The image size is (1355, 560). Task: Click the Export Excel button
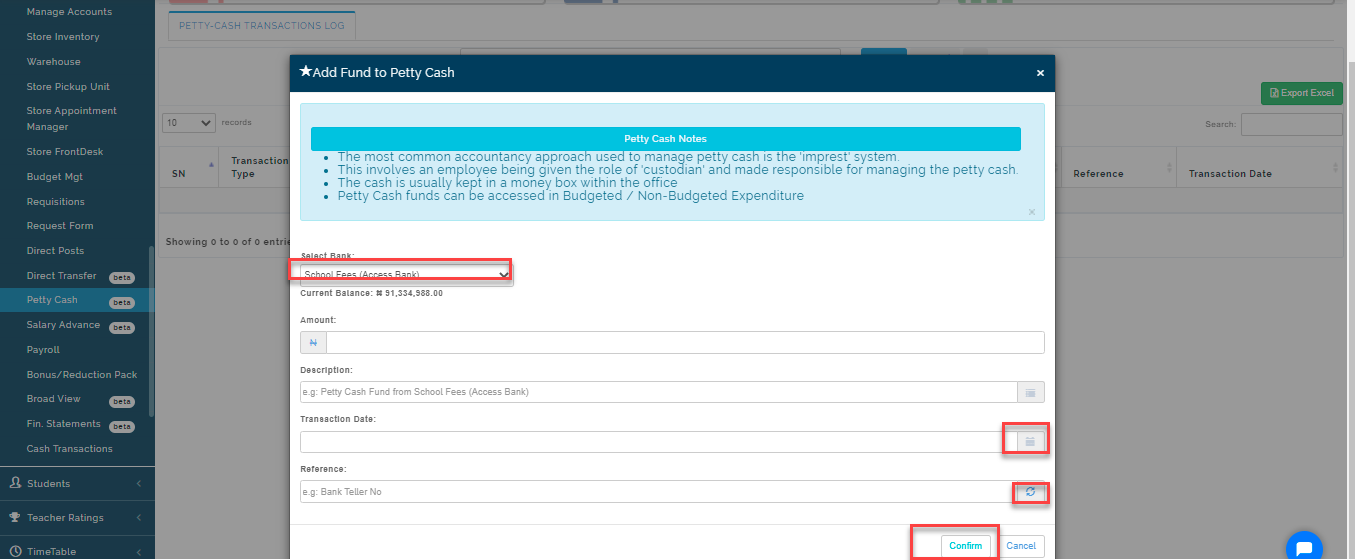(1302, 93)
